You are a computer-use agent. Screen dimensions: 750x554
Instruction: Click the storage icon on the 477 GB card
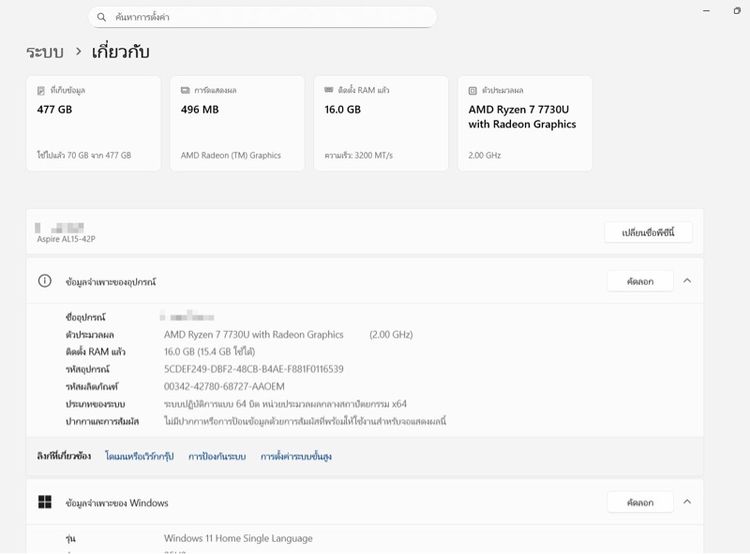[41, 90]
